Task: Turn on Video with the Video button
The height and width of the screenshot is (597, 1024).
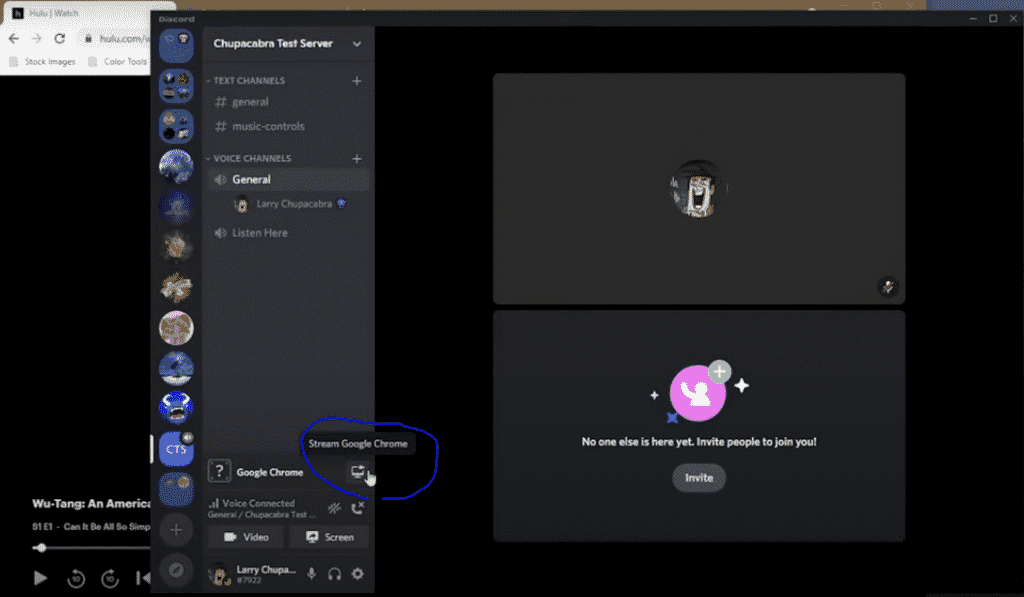Action: pyautogui.click(x=244, y=537)
